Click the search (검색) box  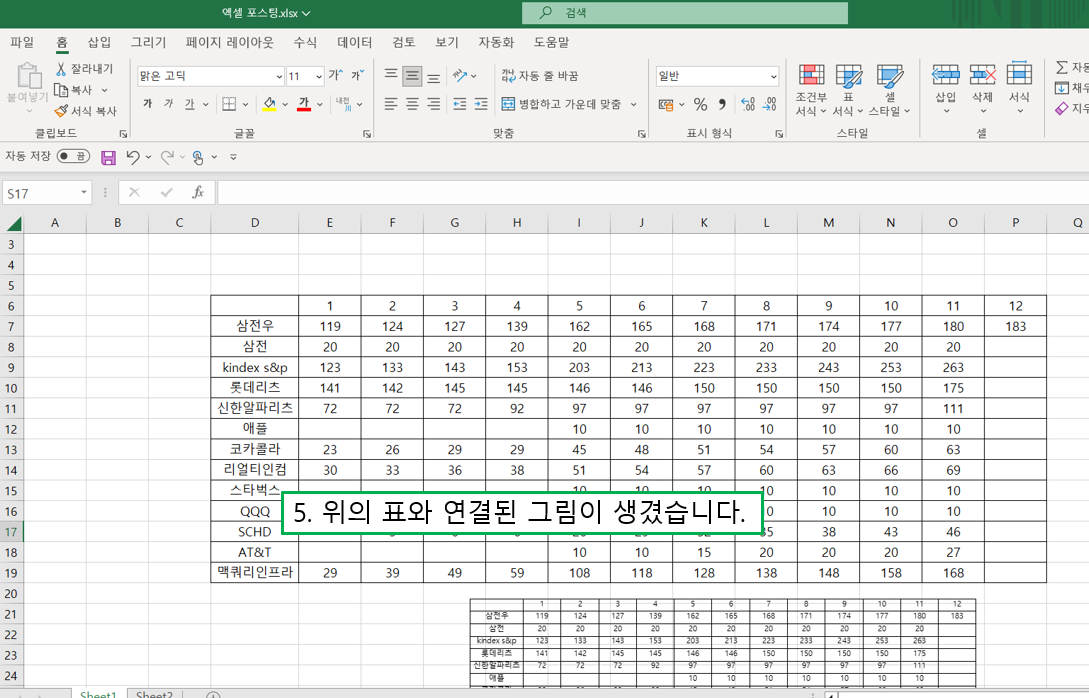(685, 13)
